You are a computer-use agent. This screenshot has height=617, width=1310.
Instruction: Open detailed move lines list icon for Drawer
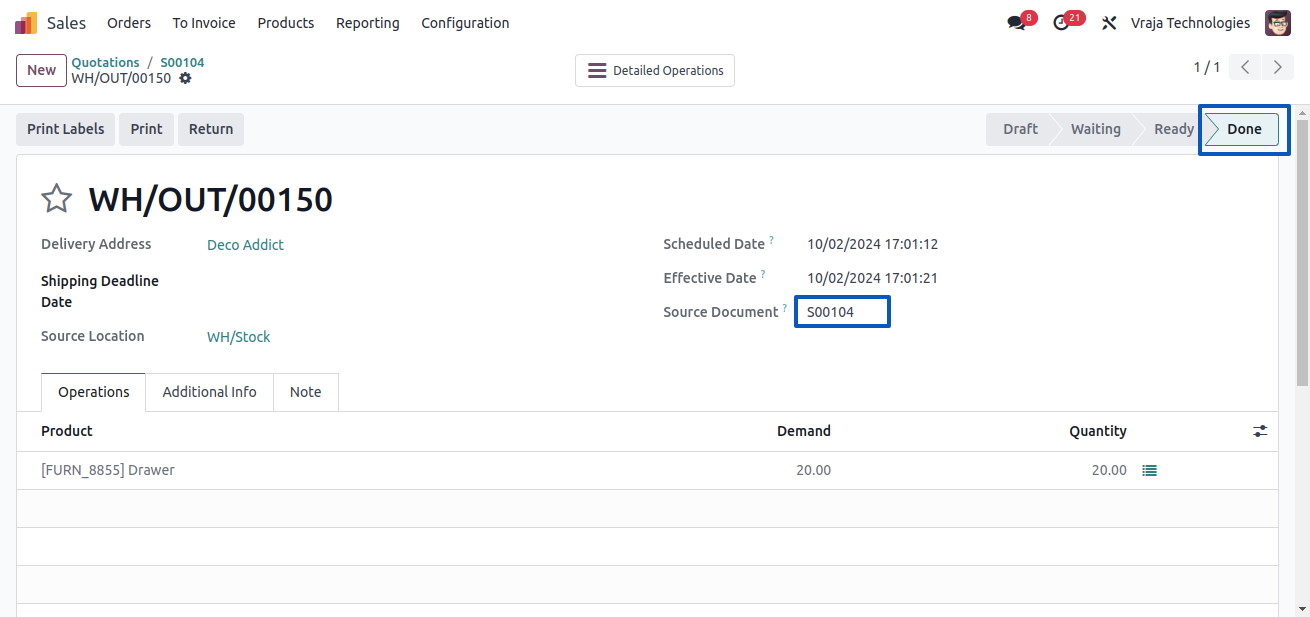1150,470
